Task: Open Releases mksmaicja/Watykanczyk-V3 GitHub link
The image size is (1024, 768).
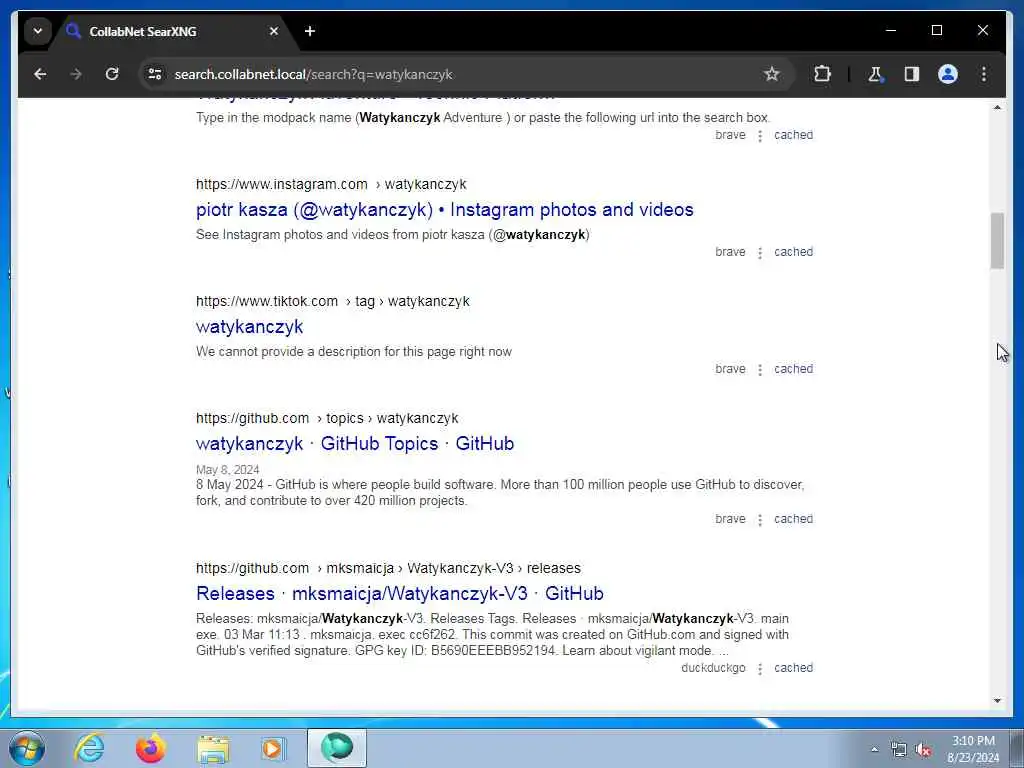Action: (x=400, y=593)
